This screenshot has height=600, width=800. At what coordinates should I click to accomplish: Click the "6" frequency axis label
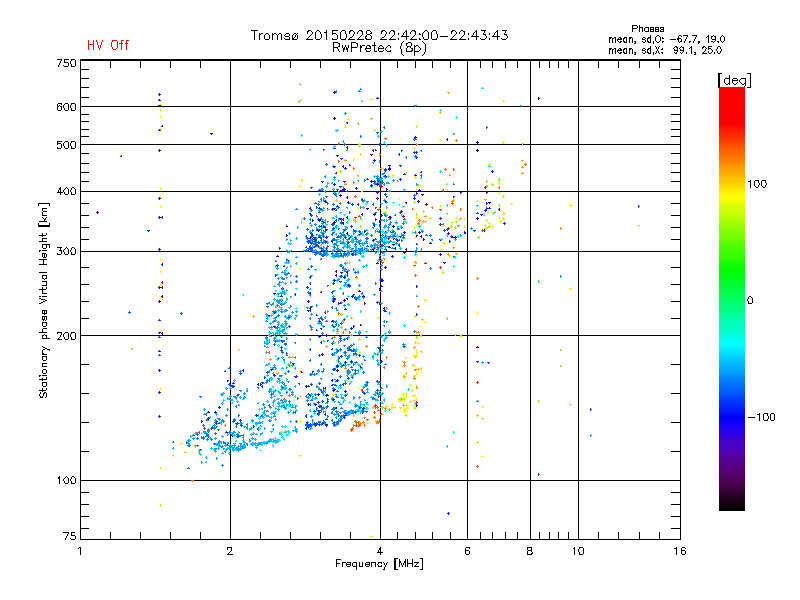(x=467, y=551)
